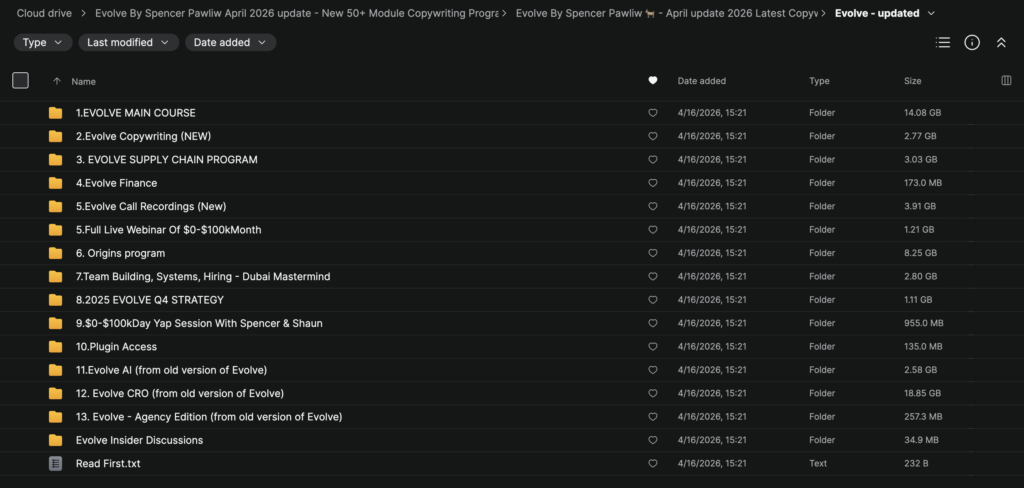This screenshot has height=488, width=1024.
Task: Toggle the select-all checkbox
Action: point(20,81)
